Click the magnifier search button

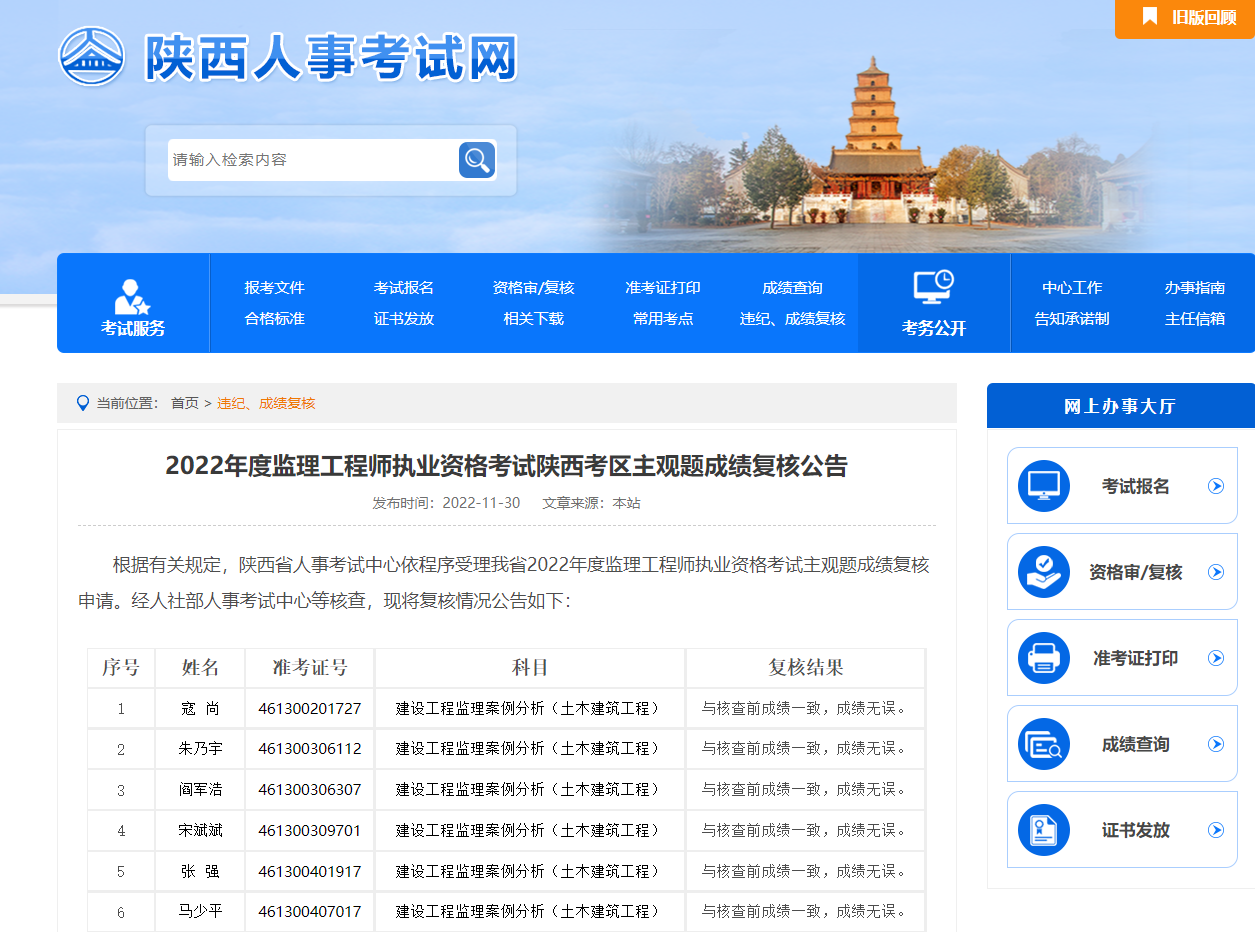[477, 160]
